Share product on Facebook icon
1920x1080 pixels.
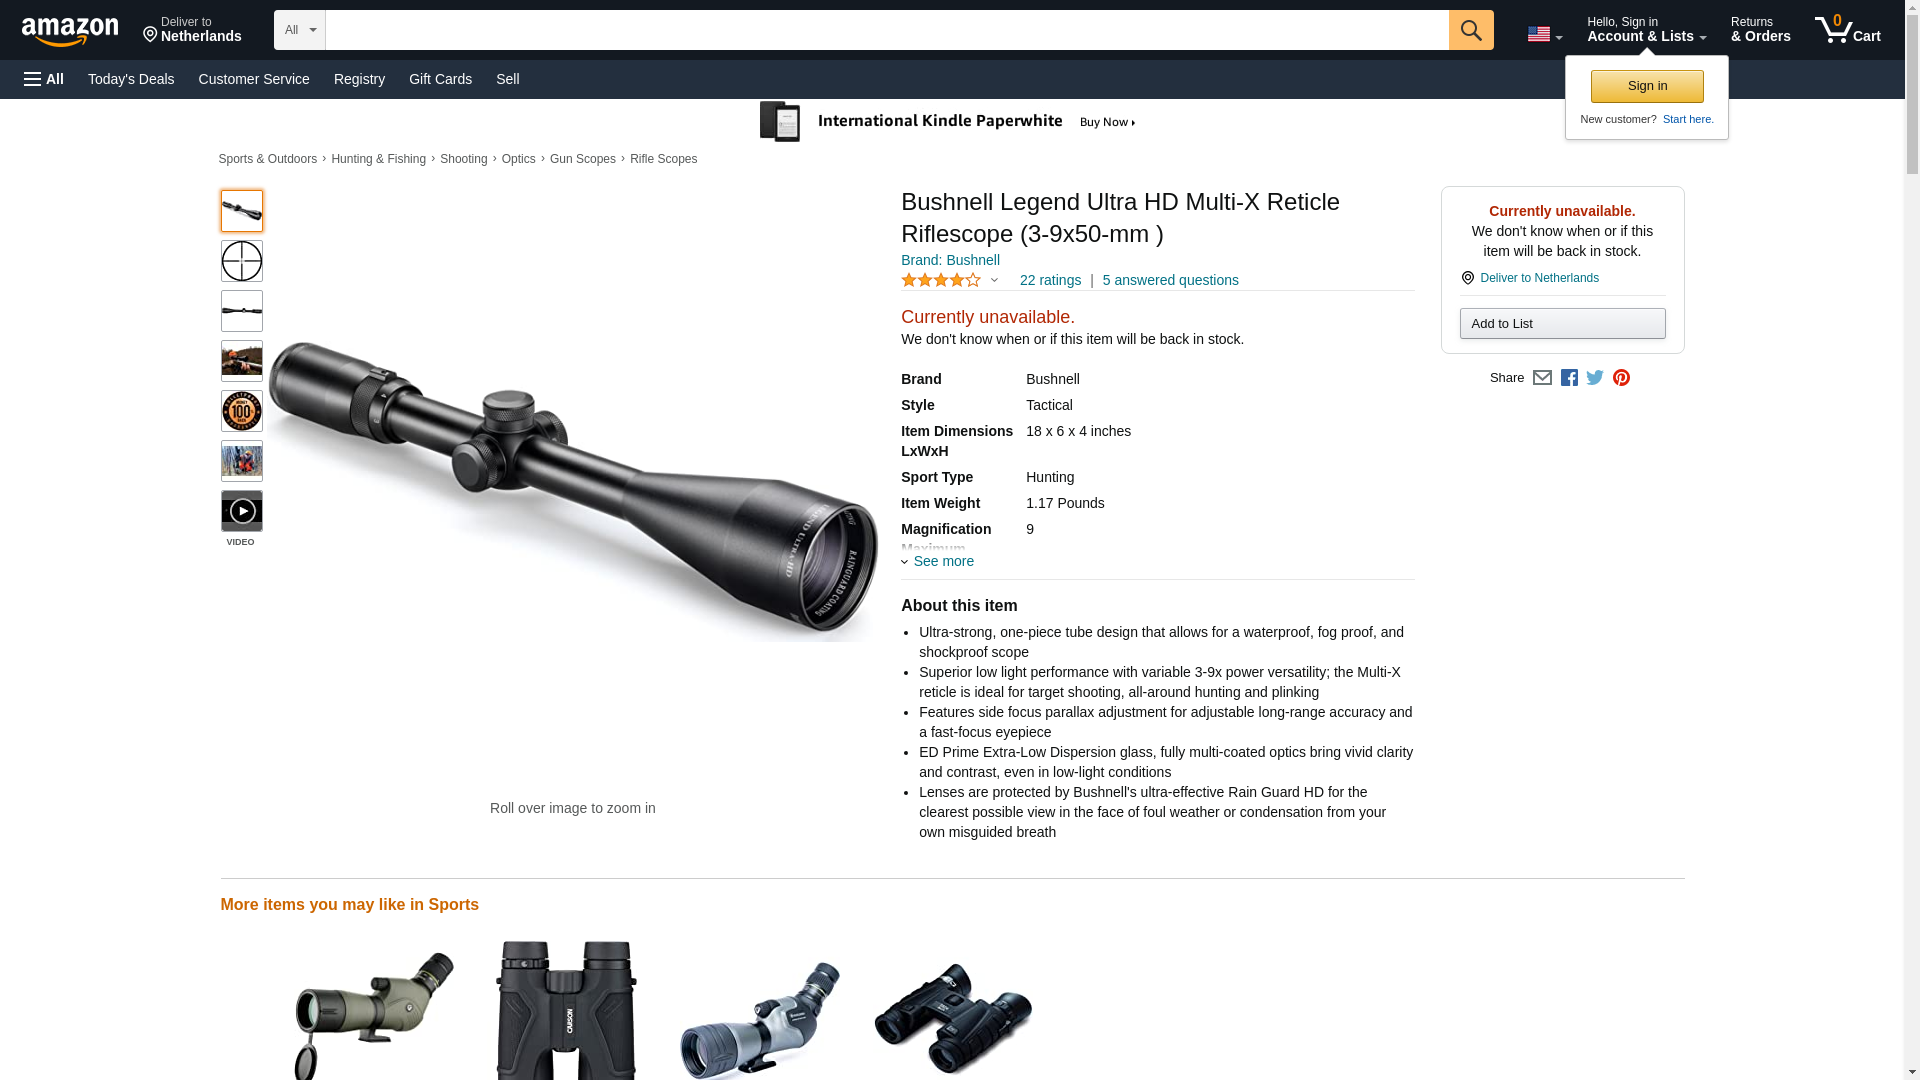tap(1569, 378)
